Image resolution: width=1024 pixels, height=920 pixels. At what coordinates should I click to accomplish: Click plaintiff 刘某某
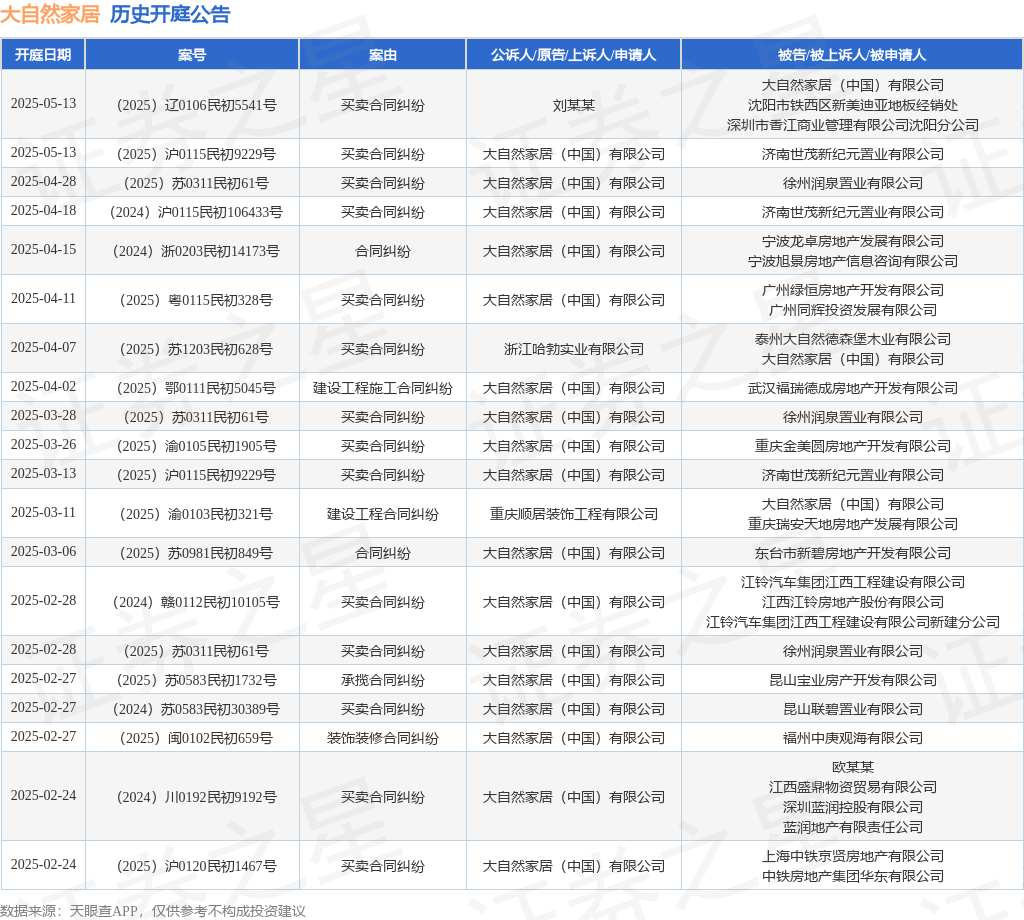coord(573,105)
